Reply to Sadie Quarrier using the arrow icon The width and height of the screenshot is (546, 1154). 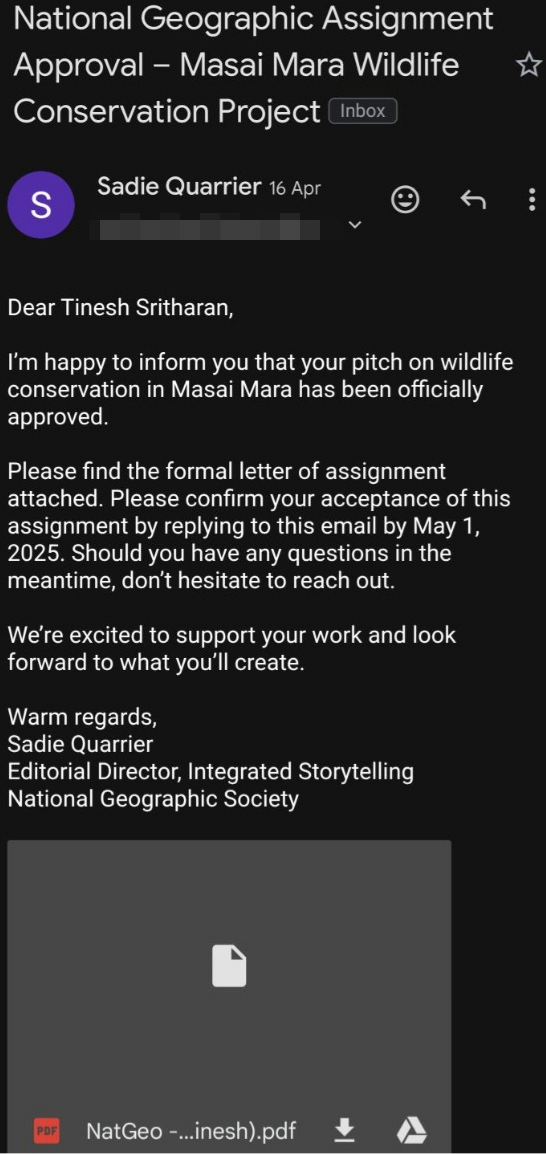point(472,199)
